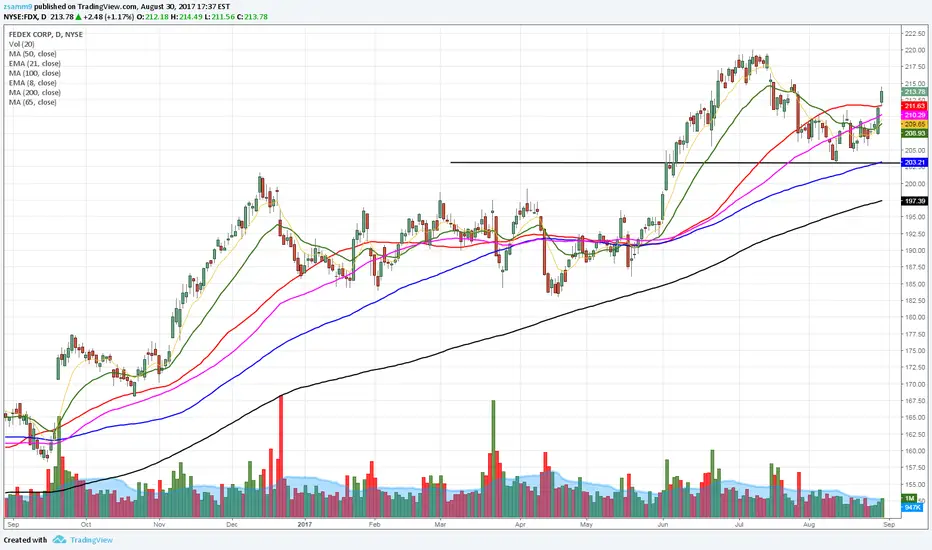
Task: Click the O:212.18 open value
Action: coord(153,17)
